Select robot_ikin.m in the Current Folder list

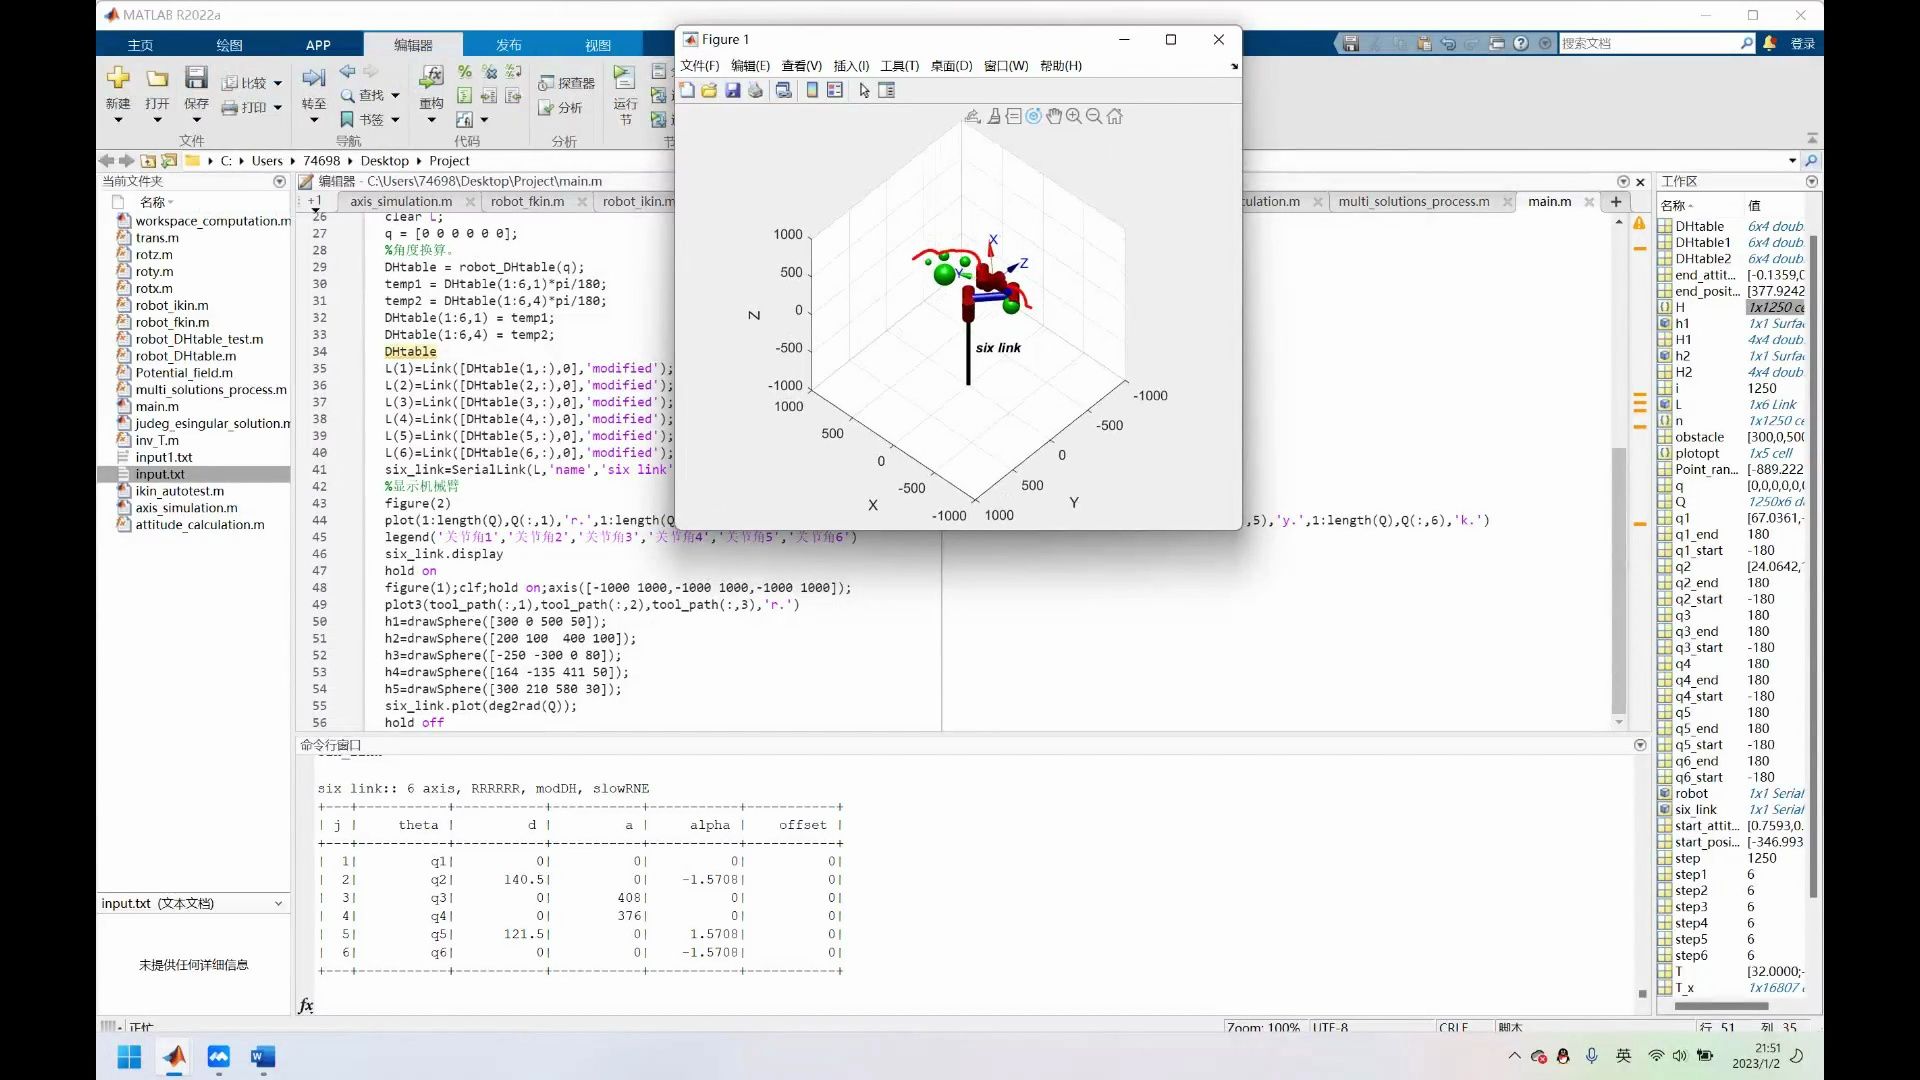(x=172, y=305)
